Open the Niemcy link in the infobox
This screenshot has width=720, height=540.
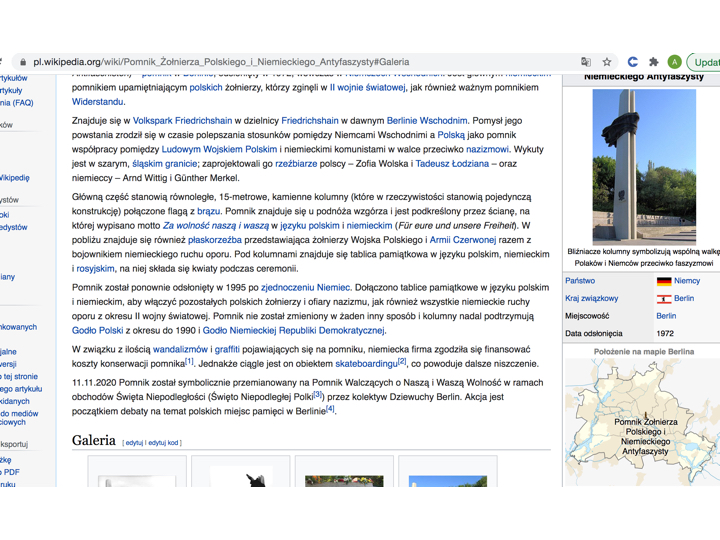point(687,281)
